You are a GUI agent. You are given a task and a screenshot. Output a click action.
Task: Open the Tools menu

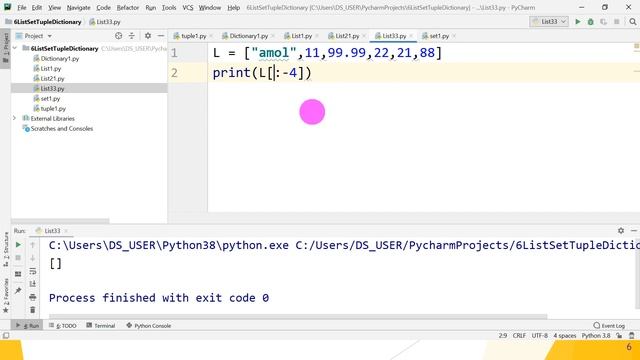pyautogui.click(x=169, y=7)
